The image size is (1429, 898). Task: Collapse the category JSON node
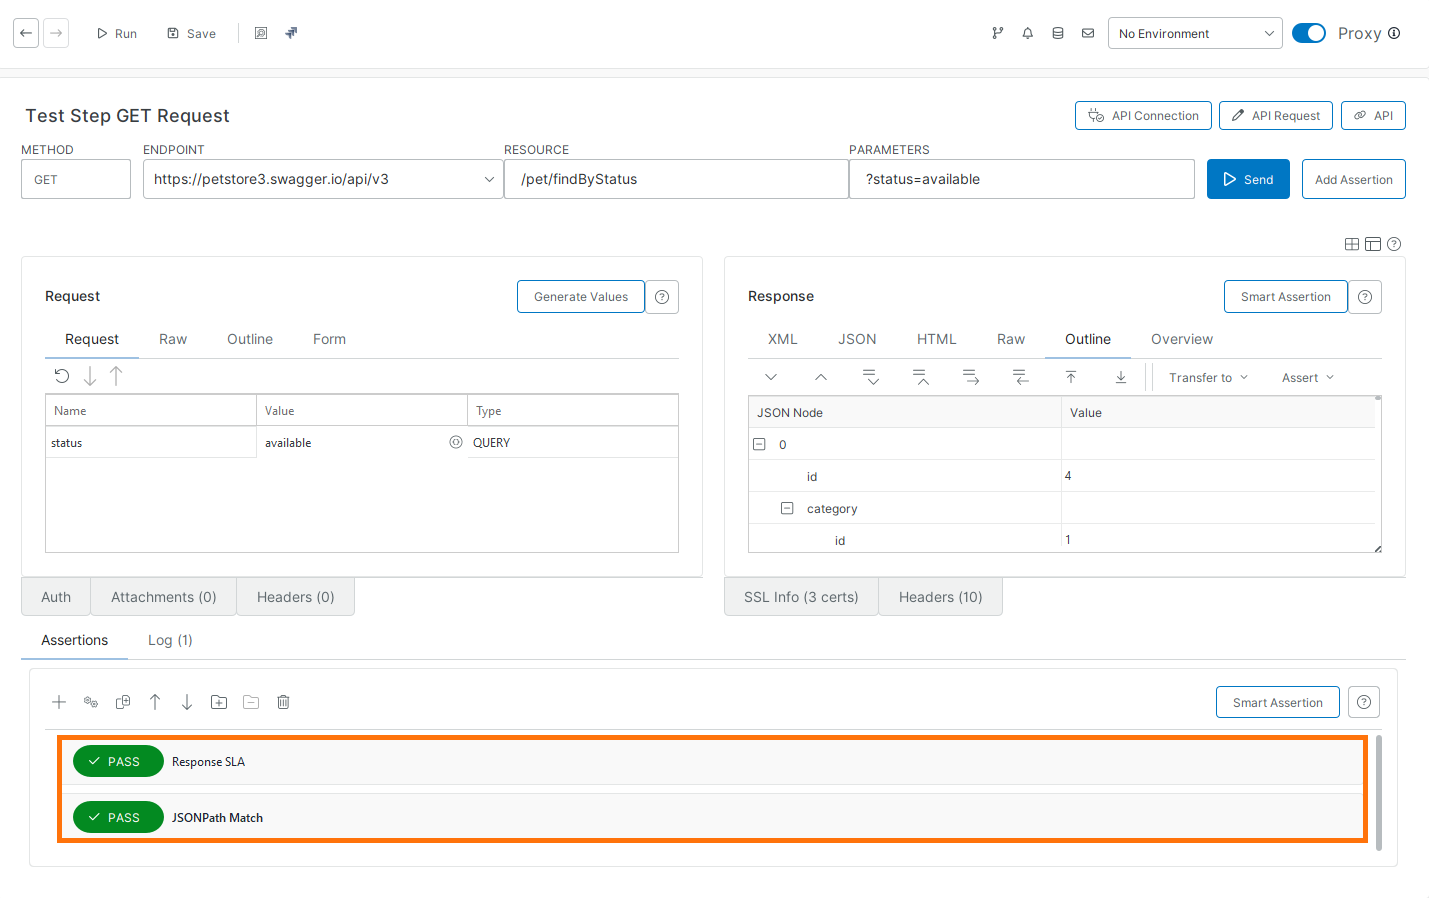[787, 508]
